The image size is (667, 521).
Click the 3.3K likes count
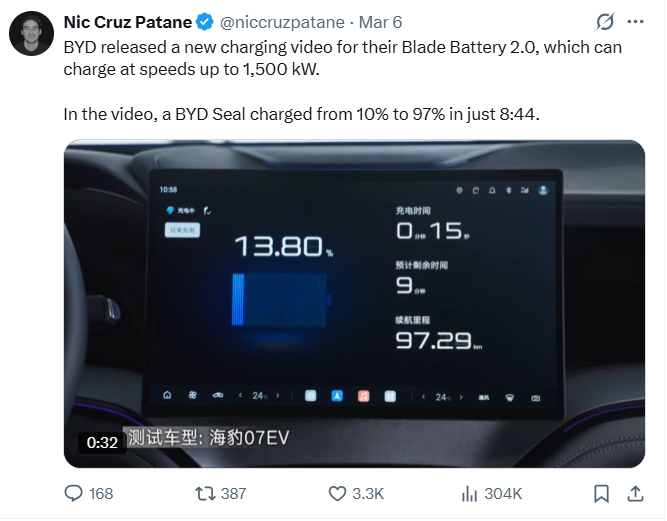pos(368,493)
